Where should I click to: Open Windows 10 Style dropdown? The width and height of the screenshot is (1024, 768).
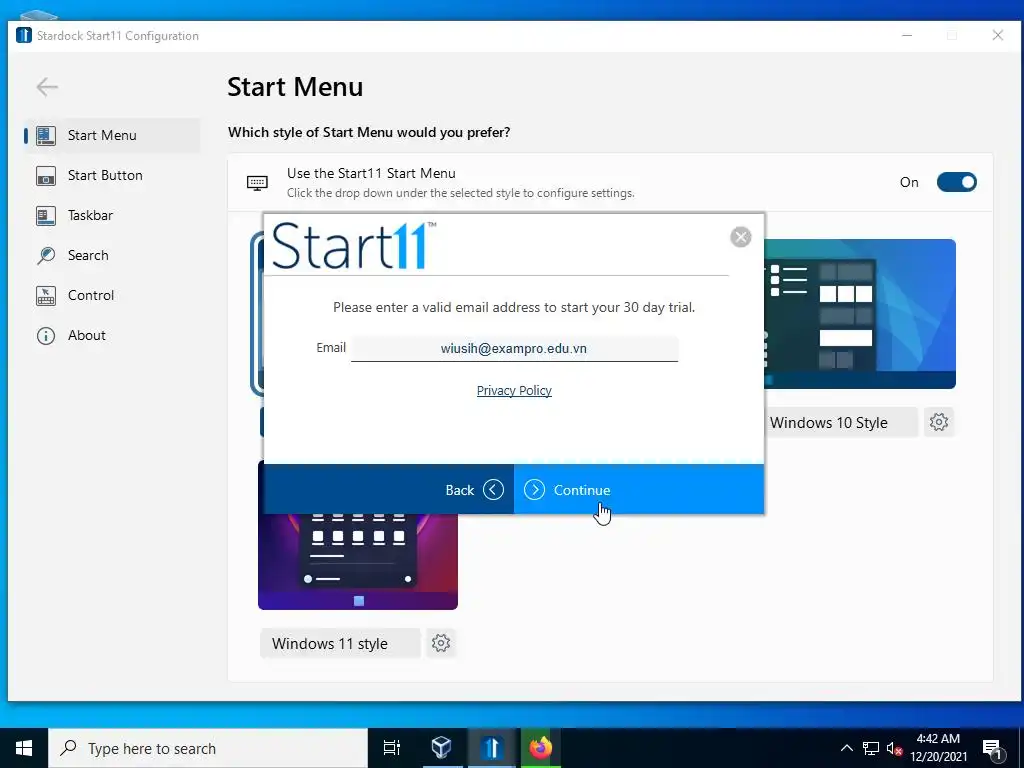tap(840, 423)
